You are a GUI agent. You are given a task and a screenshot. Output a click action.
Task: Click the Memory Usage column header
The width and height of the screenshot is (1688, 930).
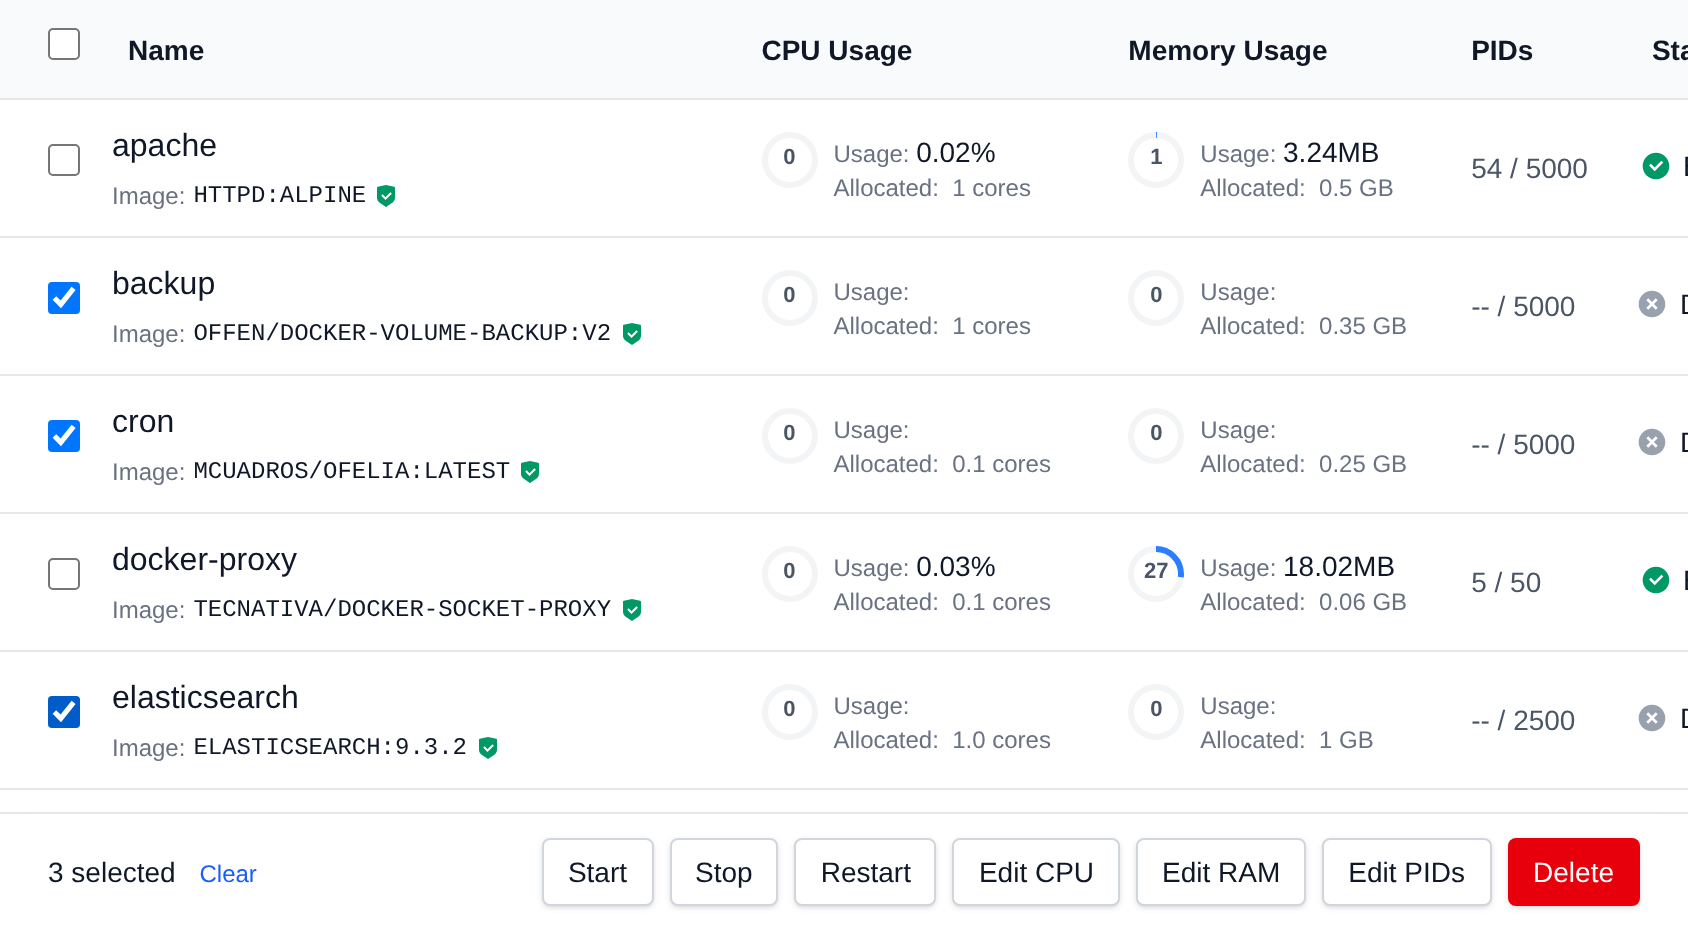(x=1228, y=51)
